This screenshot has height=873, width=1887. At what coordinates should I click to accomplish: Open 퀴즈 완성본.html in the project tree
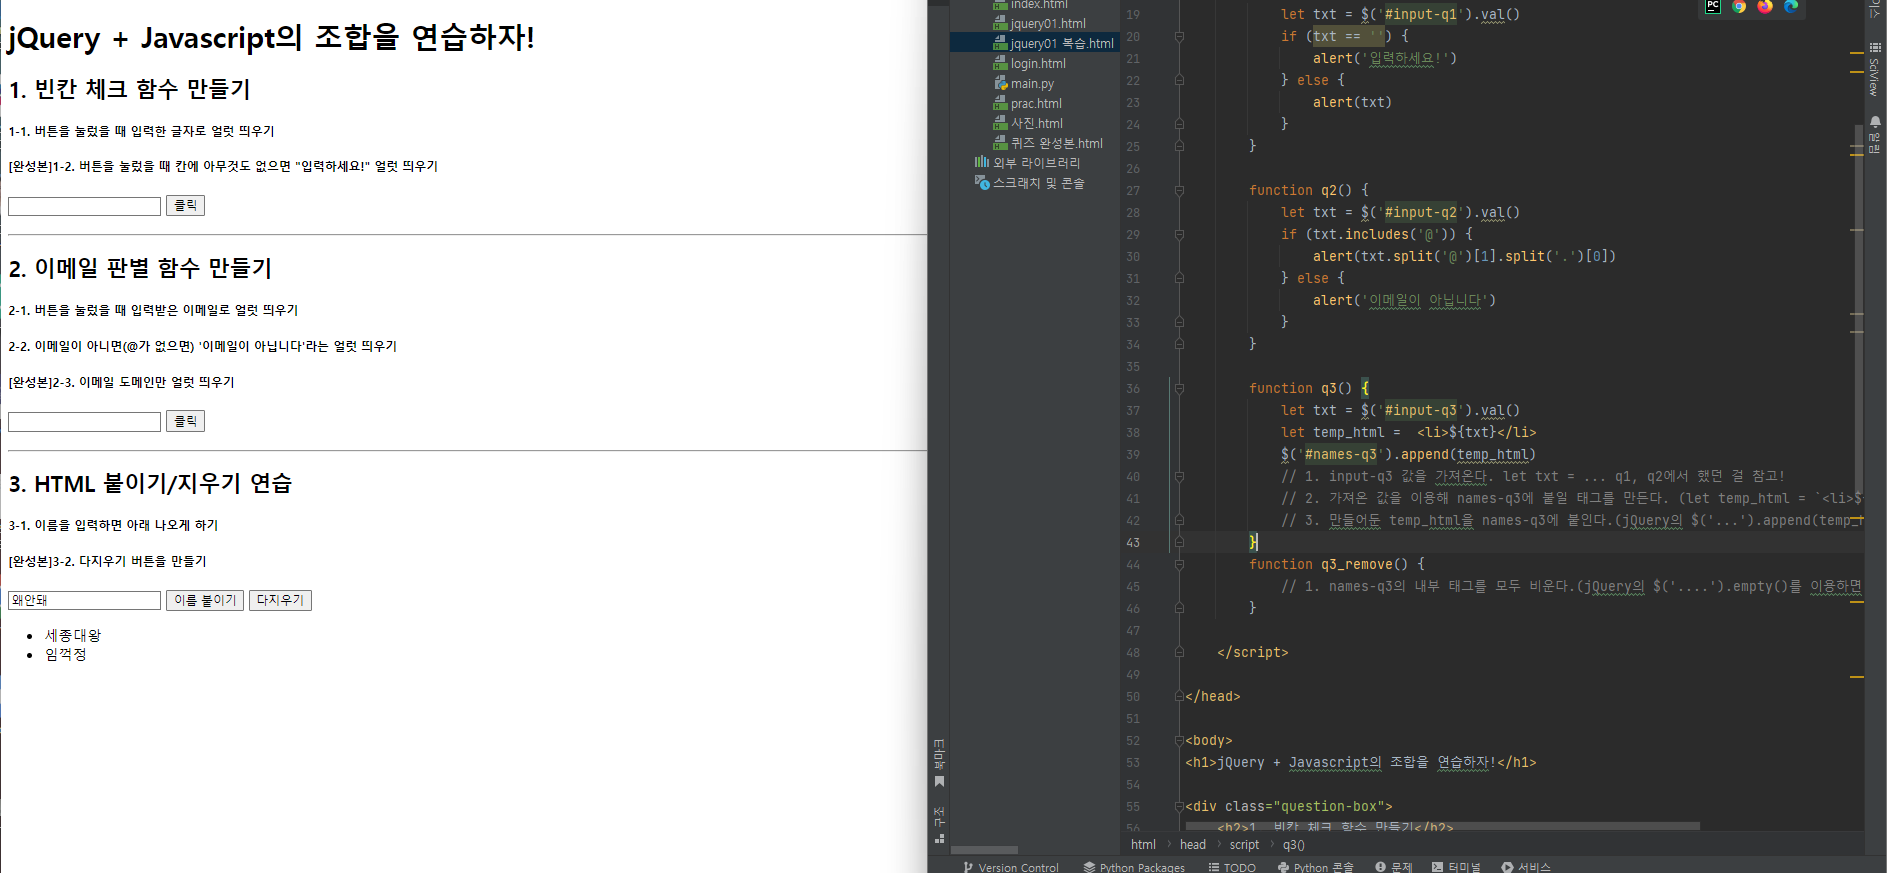click(x=1057, y=143)
